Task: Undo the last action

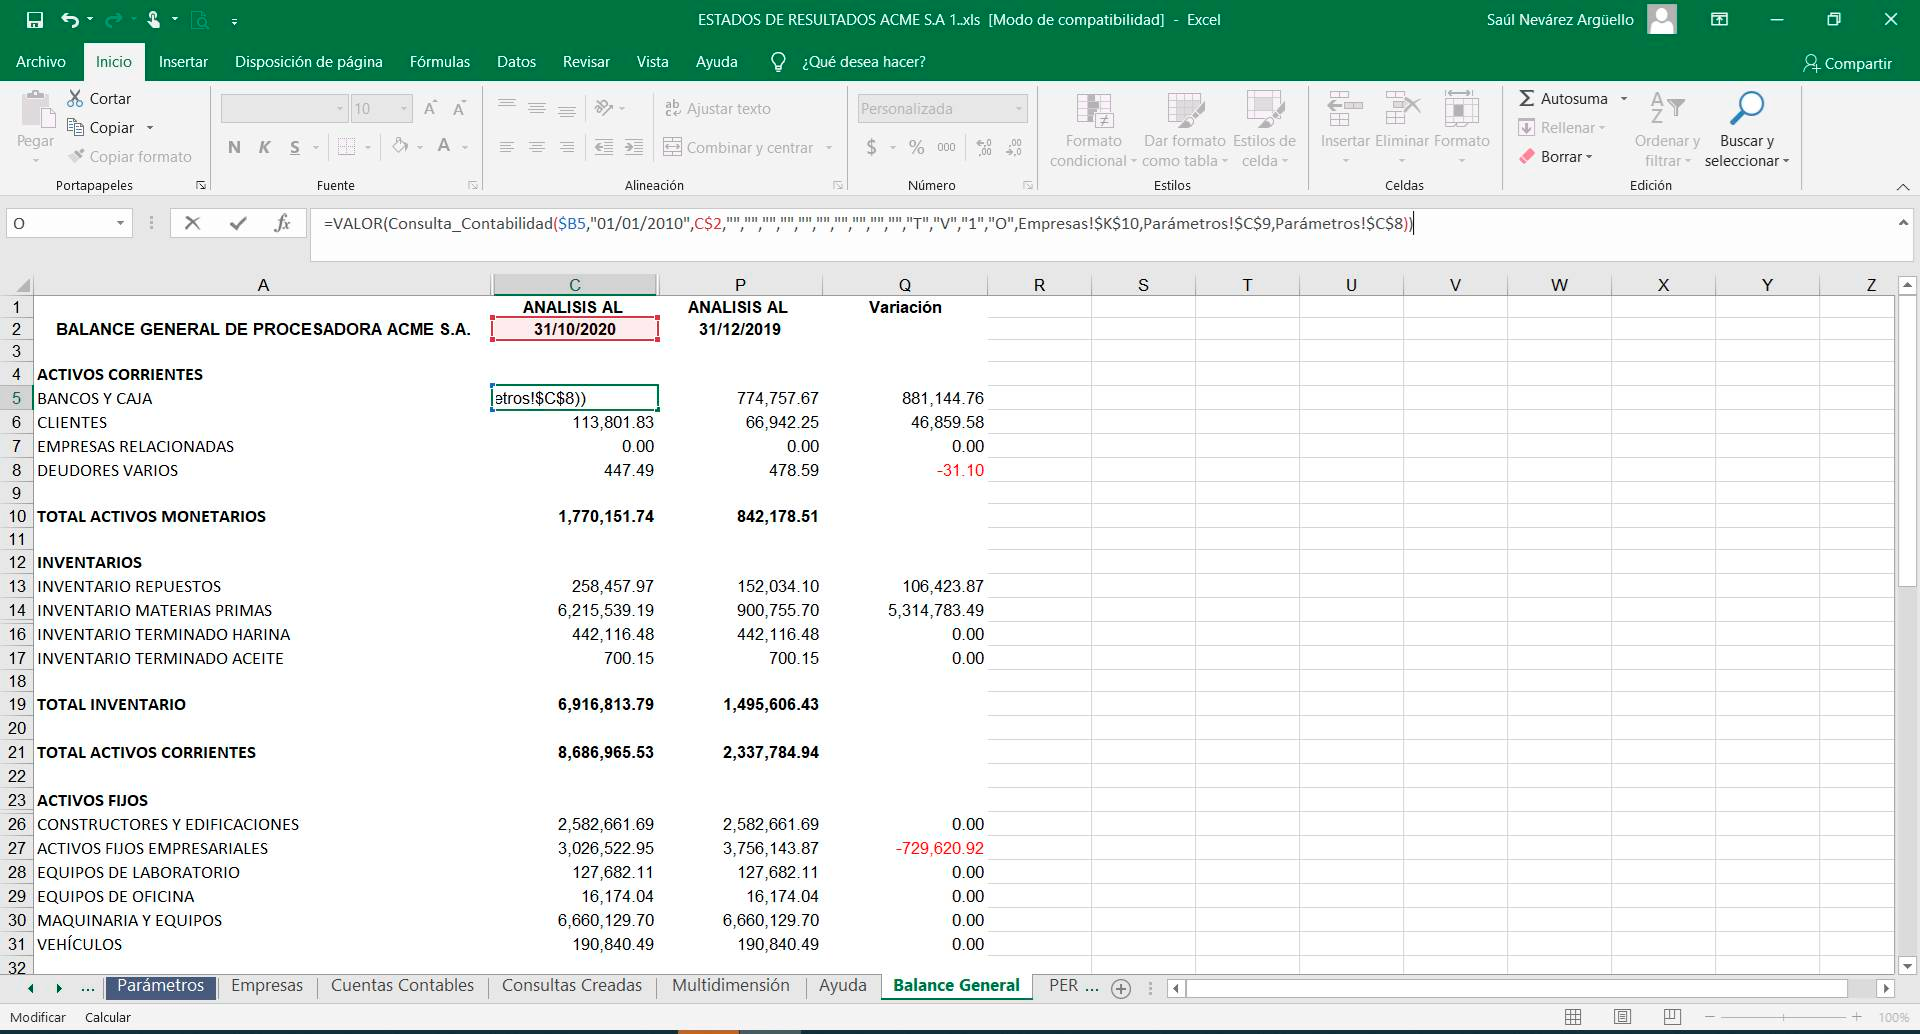Action: pyautogui.click(x=69, y=20)
